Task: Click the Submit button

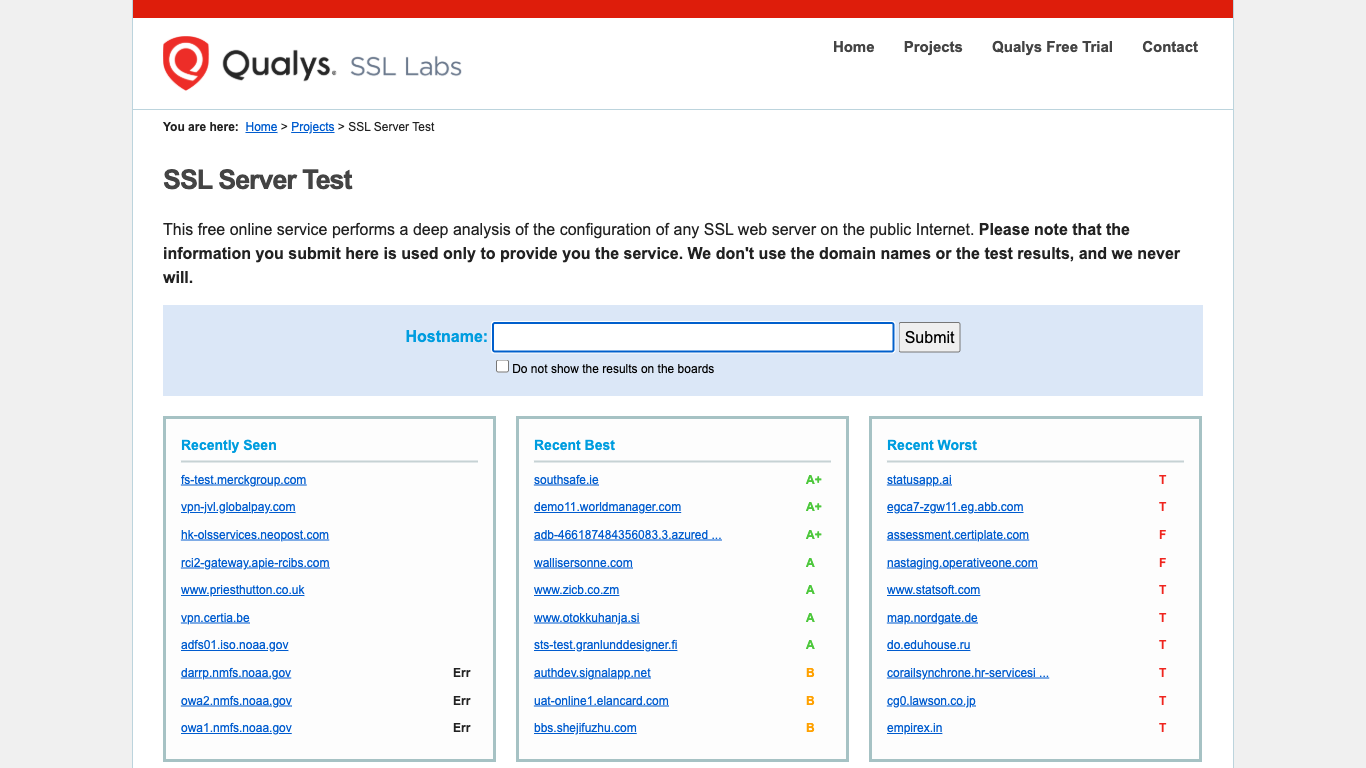Action: [x=929, y=337]
